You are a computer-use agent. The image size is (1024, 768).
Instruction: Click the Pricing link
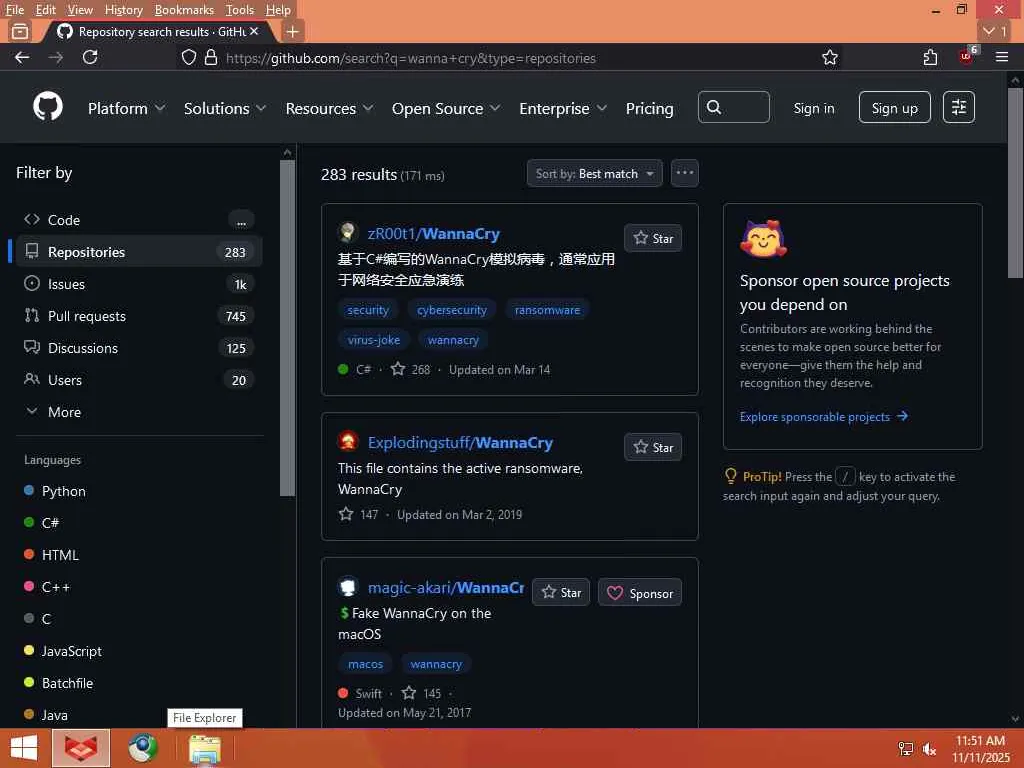pyautogui.click(x=649, y=108)
